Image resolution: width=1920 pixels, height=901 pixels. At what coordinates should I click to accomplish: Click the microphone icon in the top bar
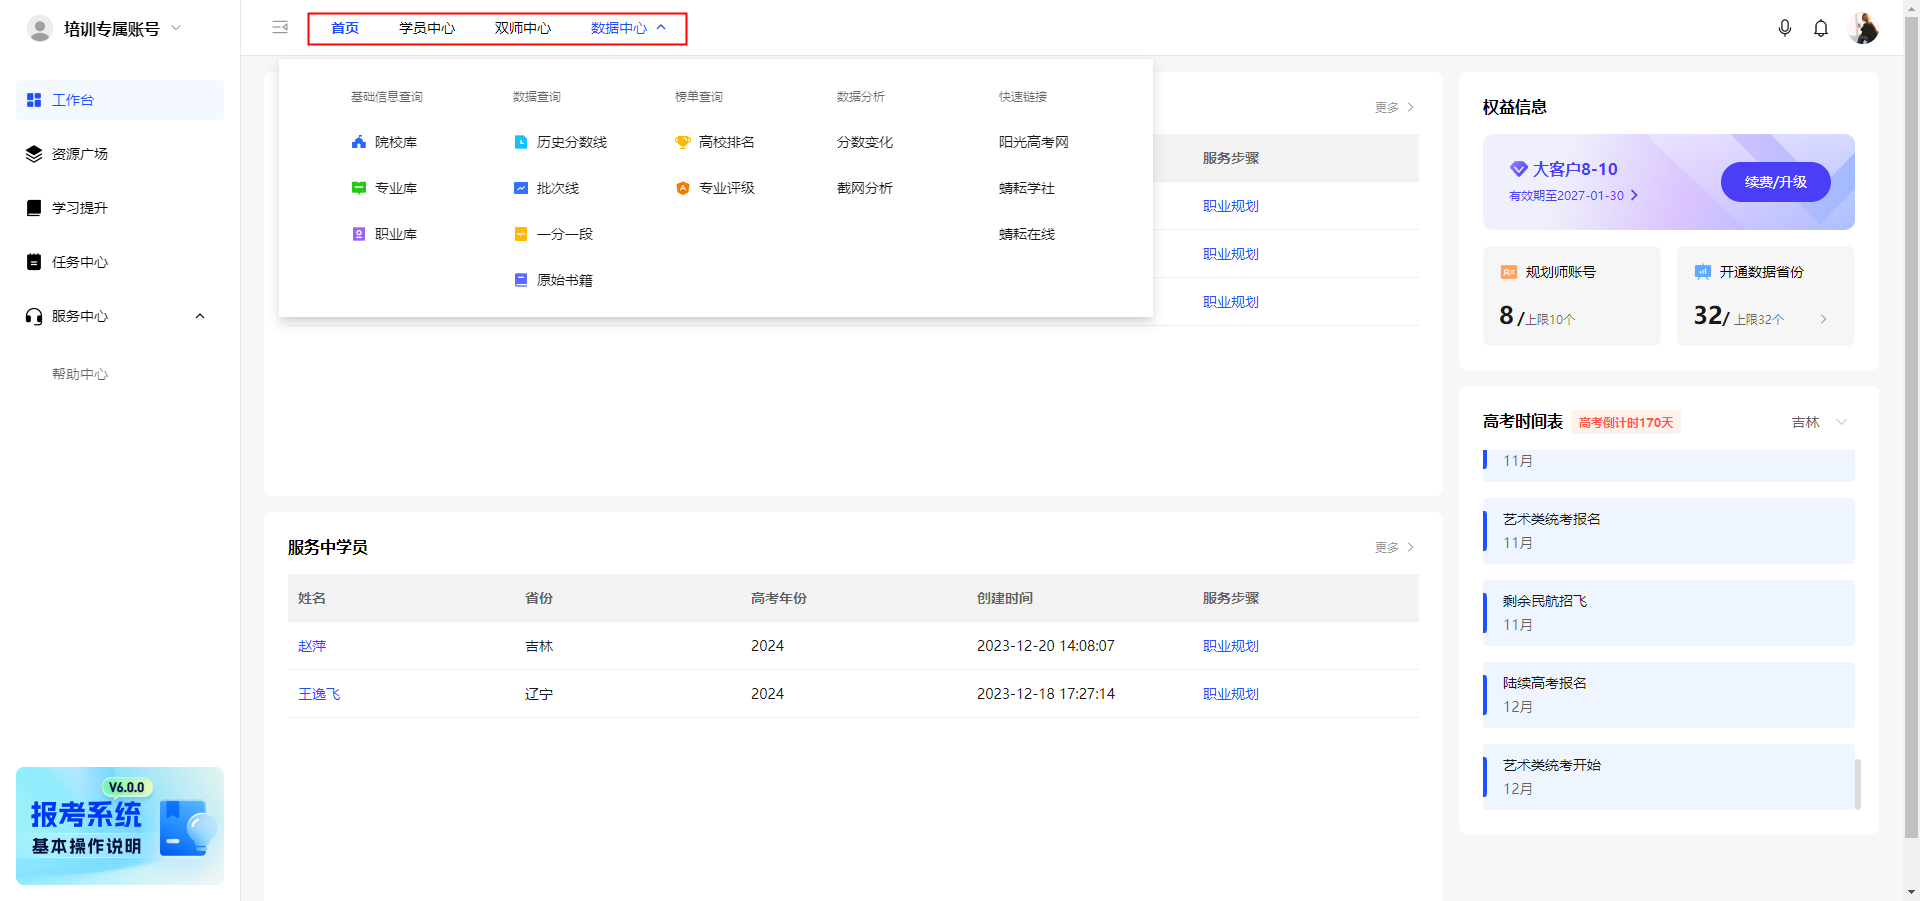point(1785,28)
